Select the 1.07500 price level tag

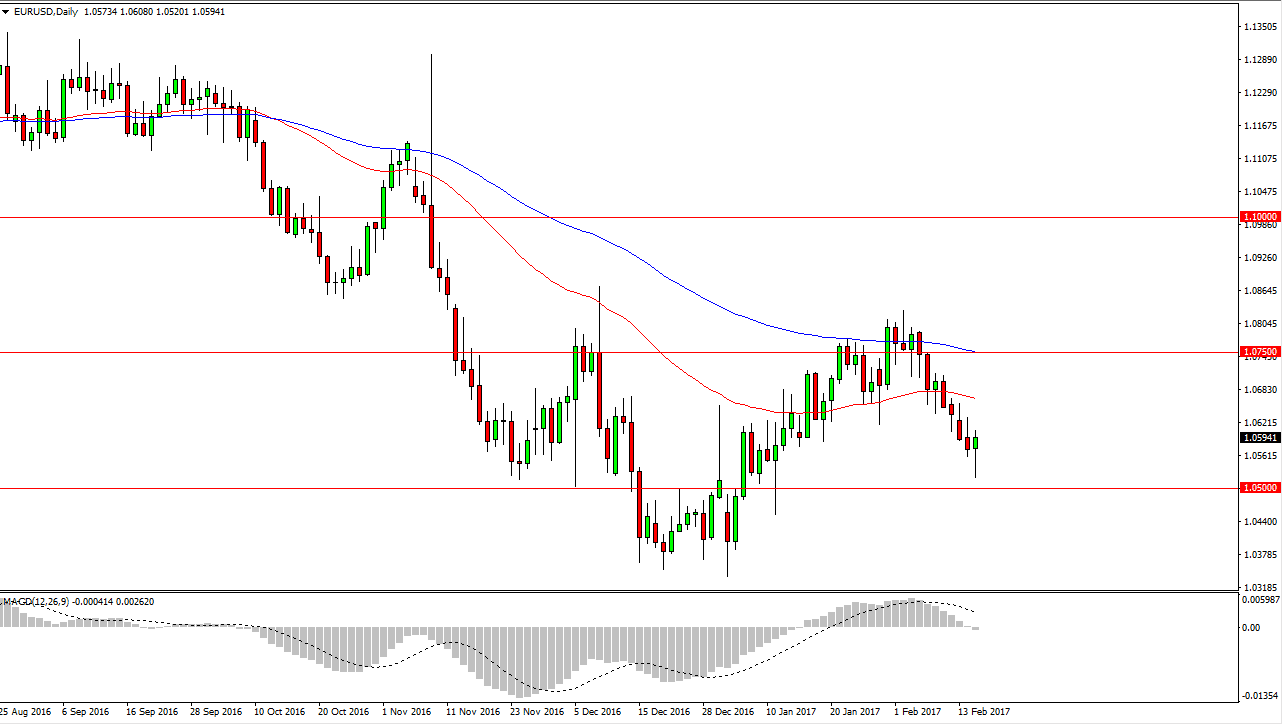1259,352
